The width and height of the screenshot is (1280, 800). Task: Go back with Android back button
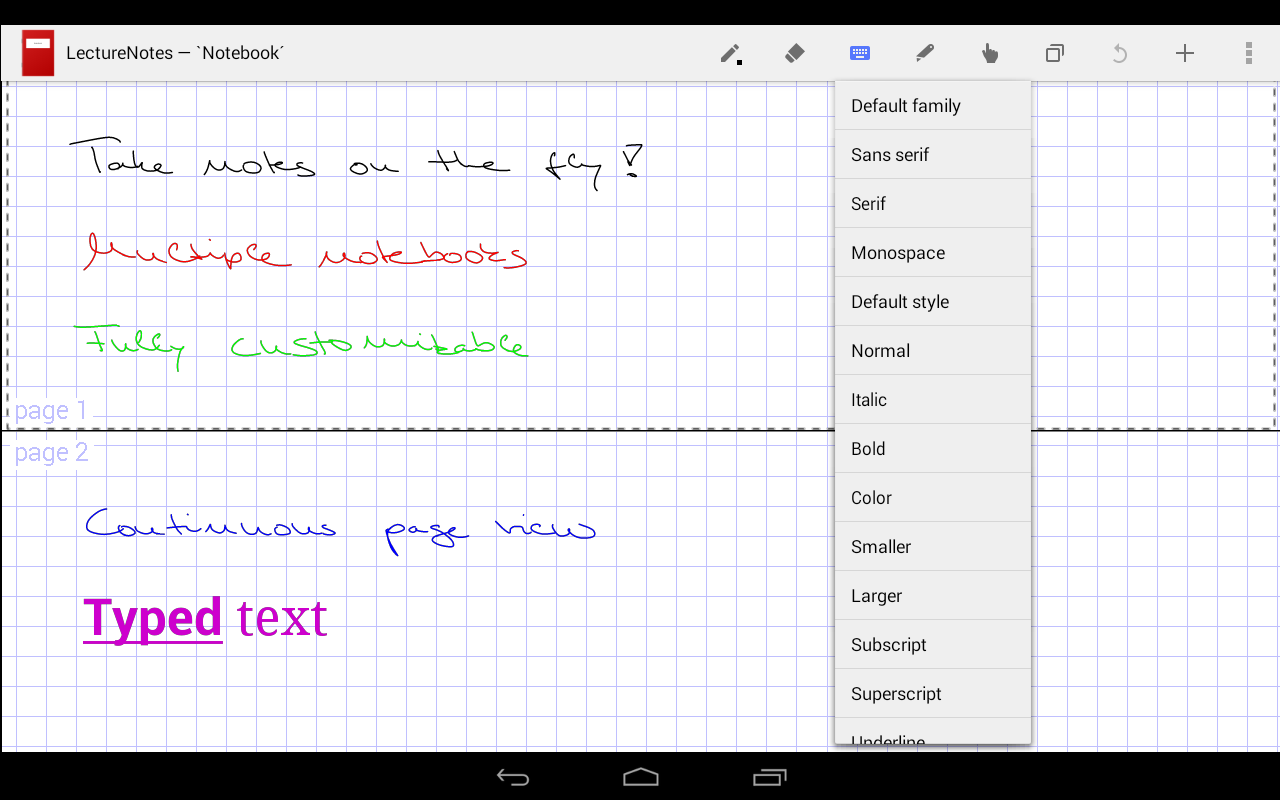[513, 777]
